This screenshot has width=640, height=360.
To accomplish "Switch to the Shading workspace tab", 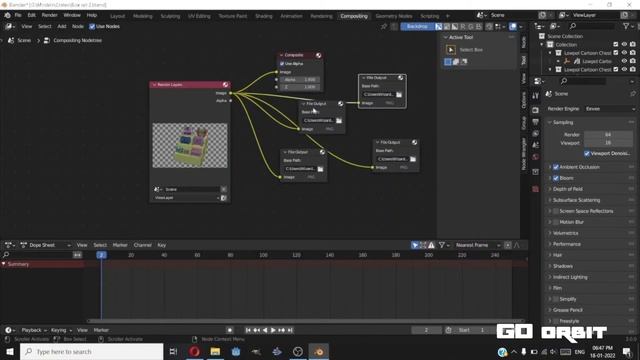I will 264,16.
